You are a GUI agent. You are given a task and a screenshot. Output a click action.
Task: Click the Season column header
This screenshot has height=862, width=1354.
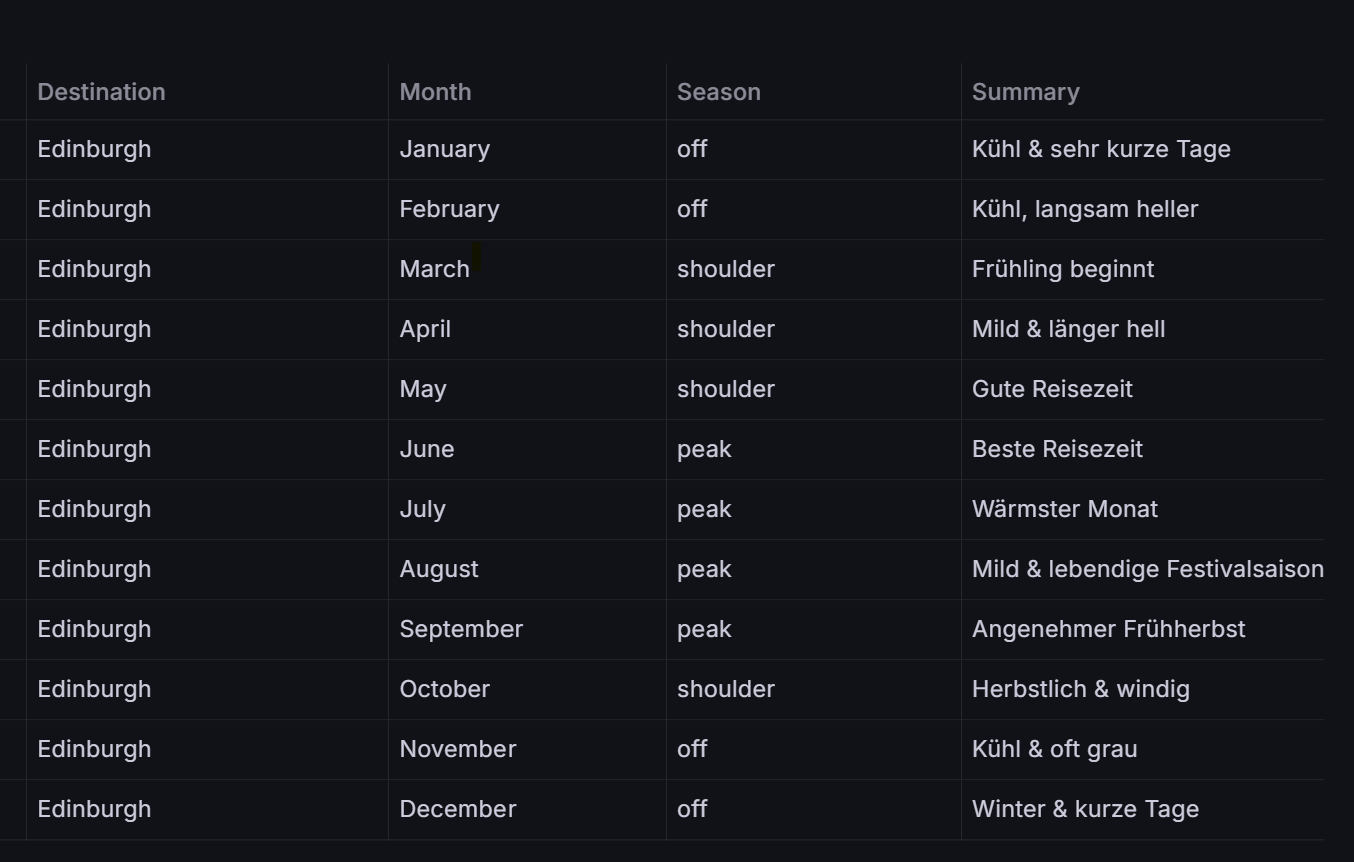click(718, 92)
